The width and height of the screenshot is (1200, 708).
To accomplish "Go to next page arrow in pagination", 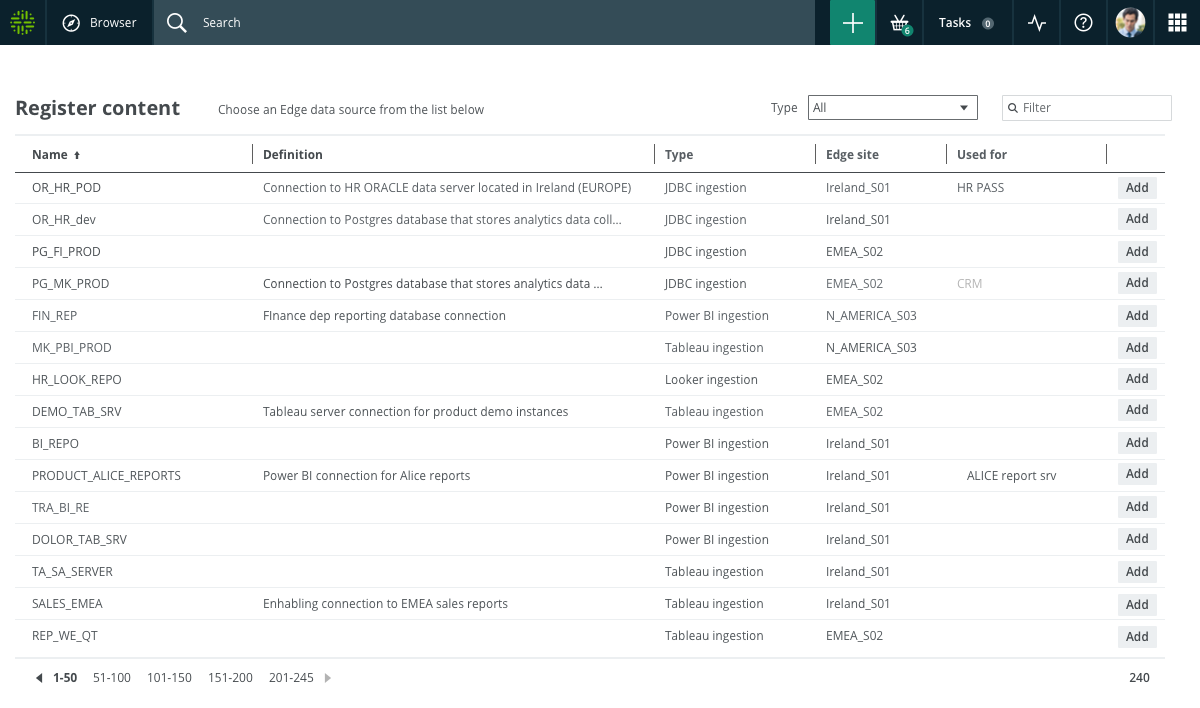I will click(327, 678).
